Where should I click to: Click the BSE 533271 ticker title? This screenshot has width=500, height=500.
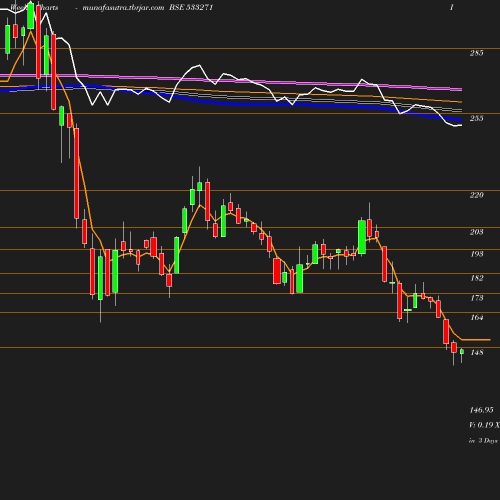tap(191, 7)
